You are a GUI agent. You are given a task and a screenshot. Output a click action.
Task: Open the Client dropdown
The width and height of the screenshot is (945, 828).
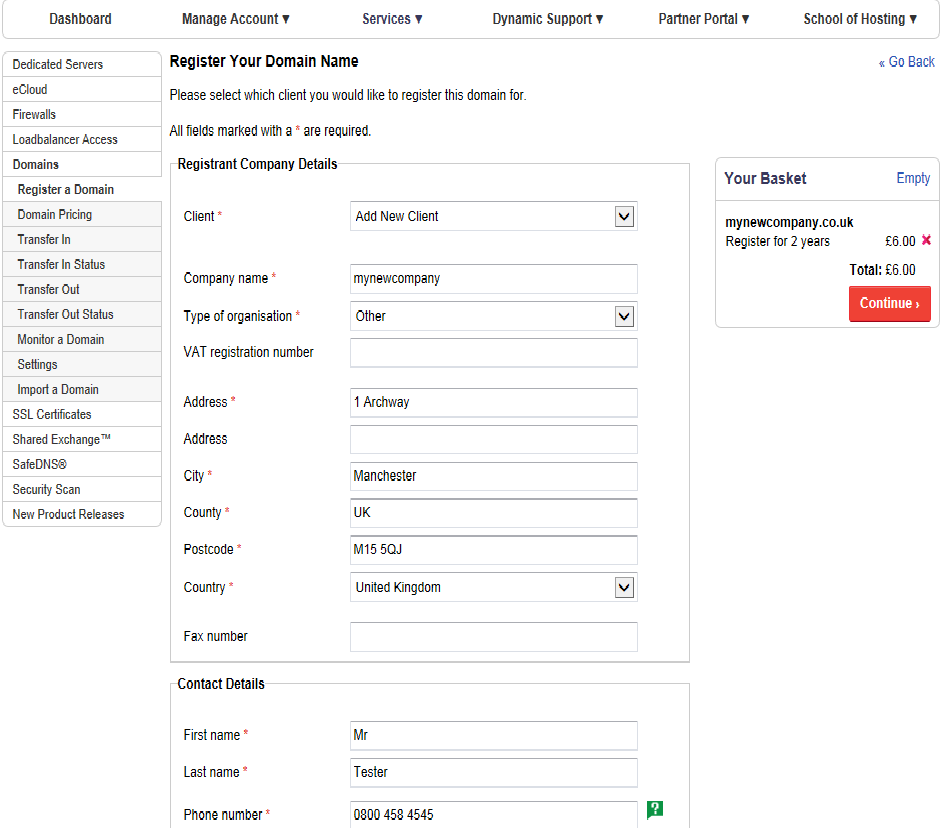tap(494, 216)
